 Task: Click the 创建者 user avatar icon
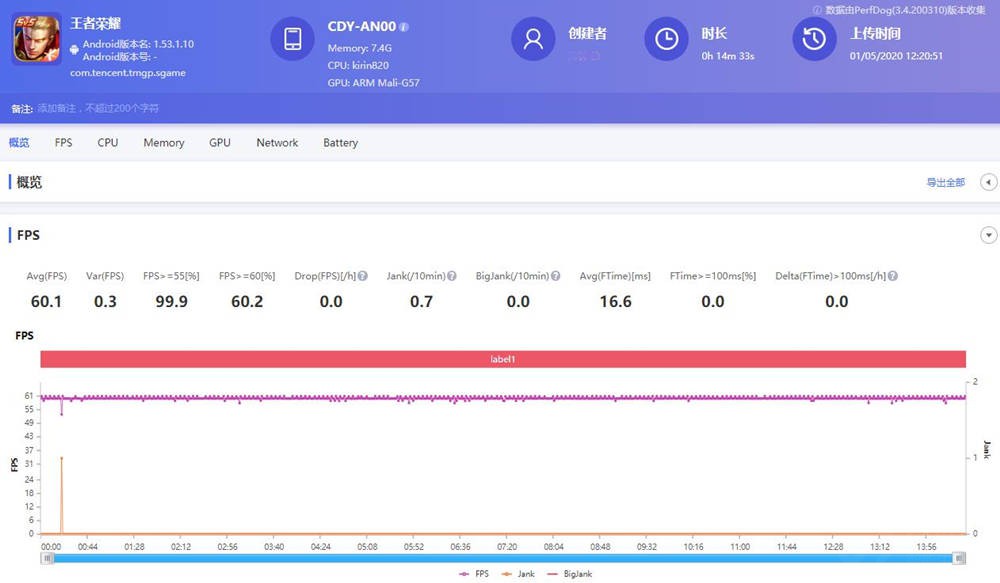click(532, 39)
